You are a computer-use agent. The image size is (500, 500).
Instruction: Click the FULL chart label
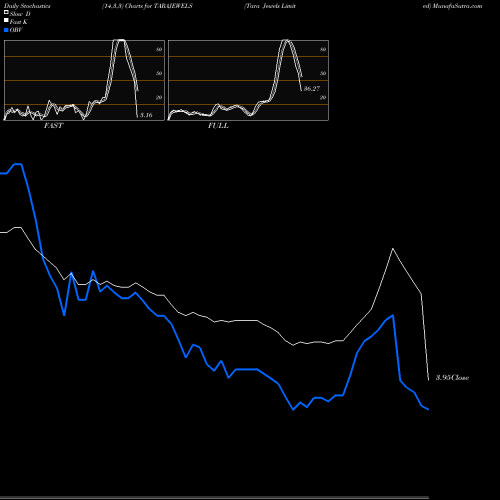[x=218, y=126]
